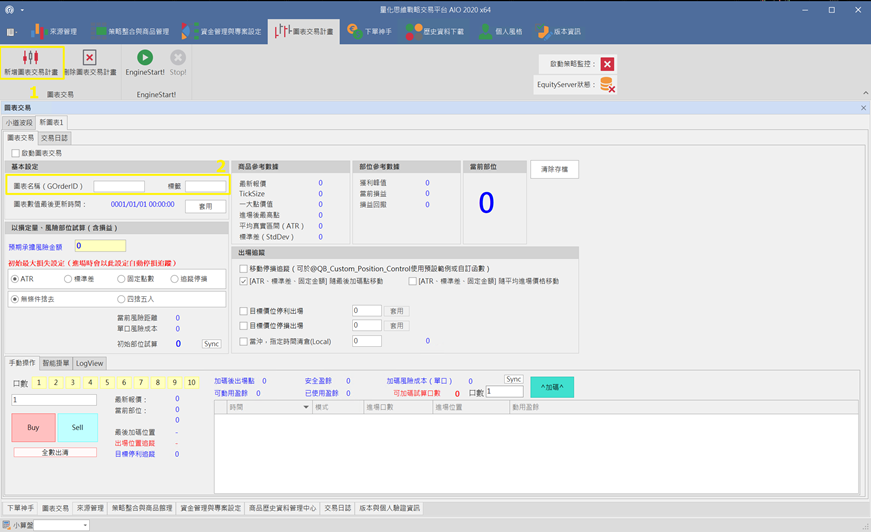
Task: Switch to the 交易日誌 tab
Action: pyautogui.click(x=54, y=138)
